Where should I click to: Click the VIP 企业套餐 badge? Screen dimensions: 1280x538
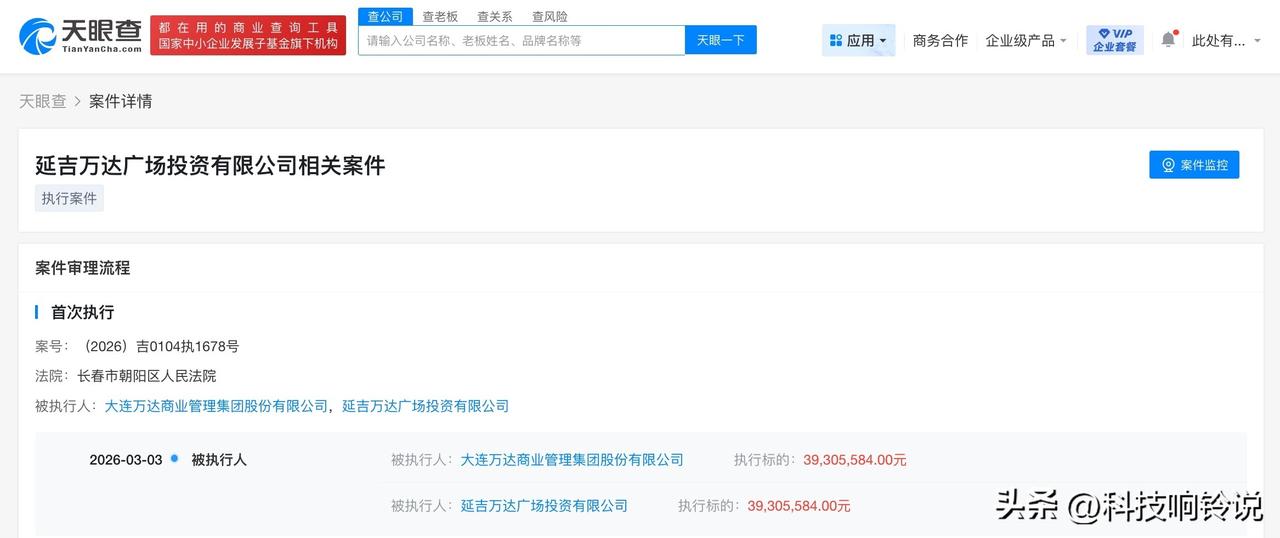click(1115, 40)
